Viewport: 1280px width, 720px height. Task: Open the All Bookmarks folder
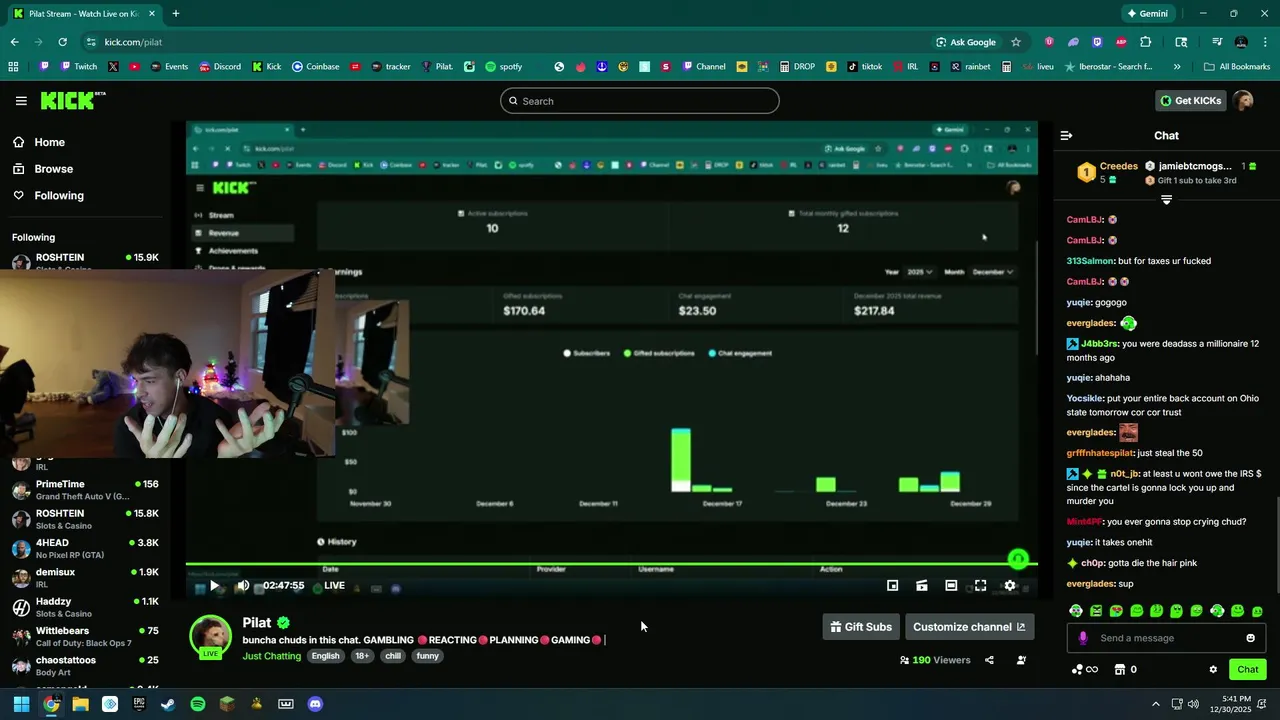click(1237, 67)
